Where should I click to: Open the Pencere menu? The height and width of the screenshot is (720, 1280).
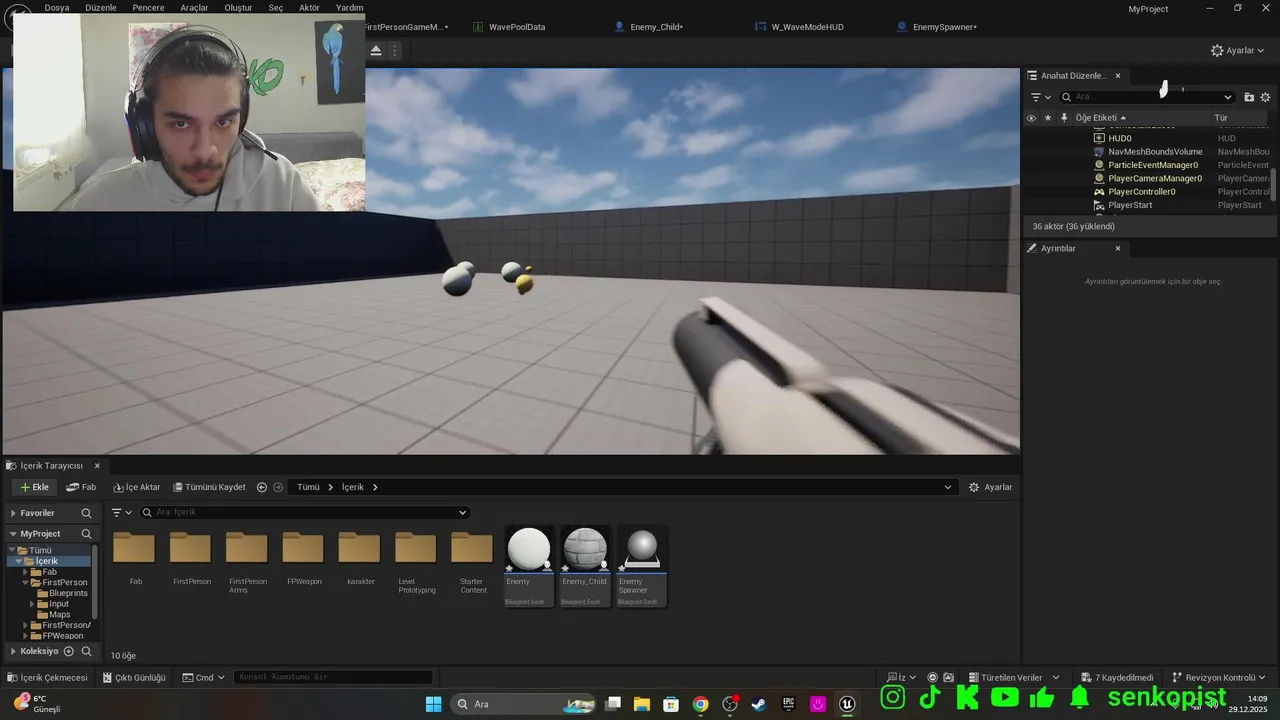pos(148,7)
